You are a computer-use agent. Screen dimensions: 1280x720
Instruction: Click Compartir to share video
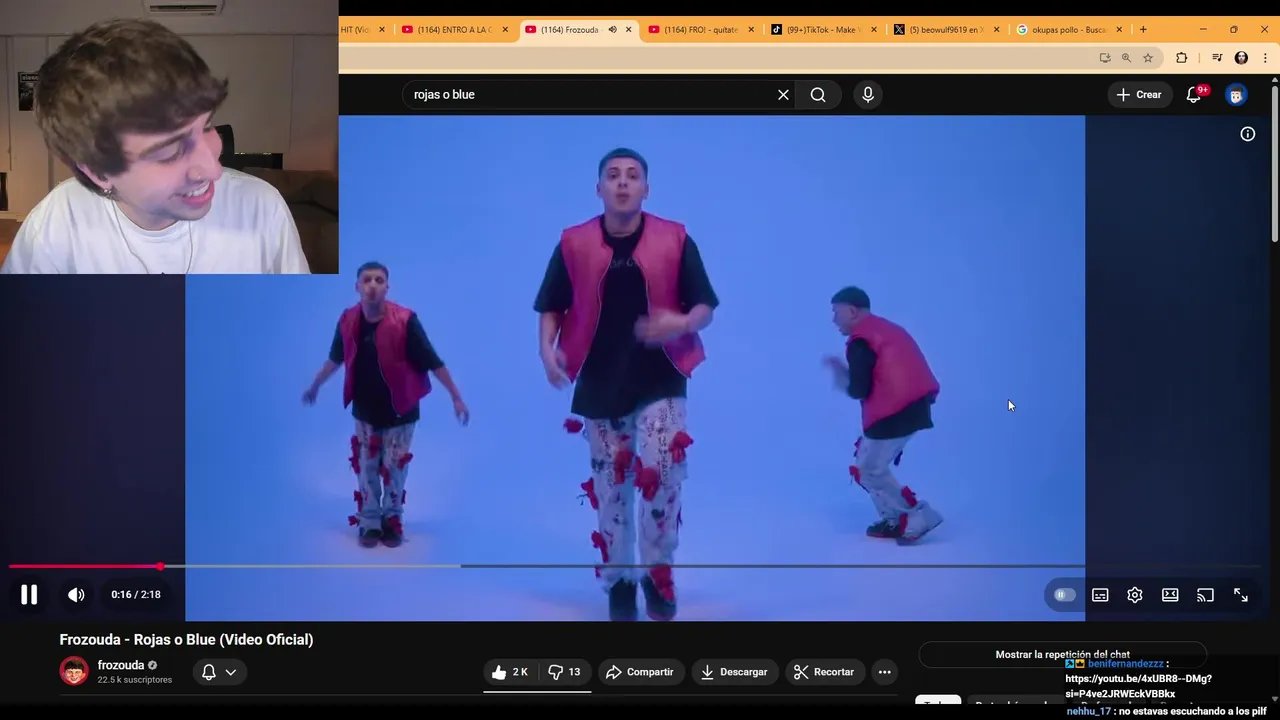(x=640, y=672)
